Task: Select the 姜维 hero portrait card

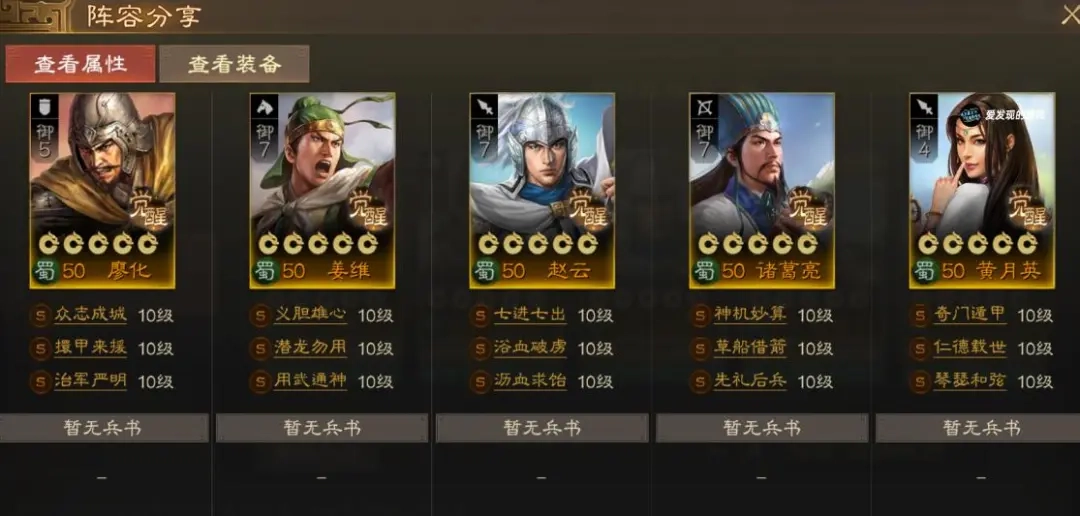Action: pos(322,191)
